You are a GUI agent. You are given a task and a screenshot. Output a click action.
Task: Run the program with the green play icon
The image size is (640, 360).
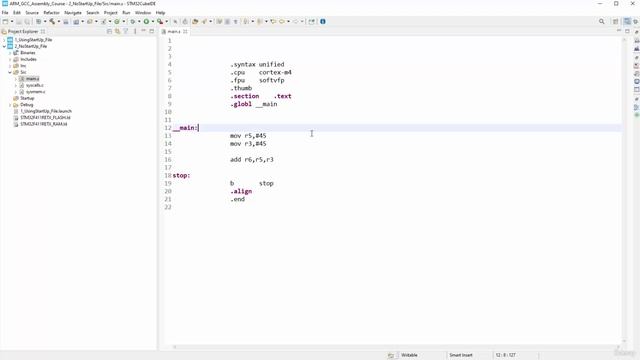pyautogui.click(x=146, y=22)
